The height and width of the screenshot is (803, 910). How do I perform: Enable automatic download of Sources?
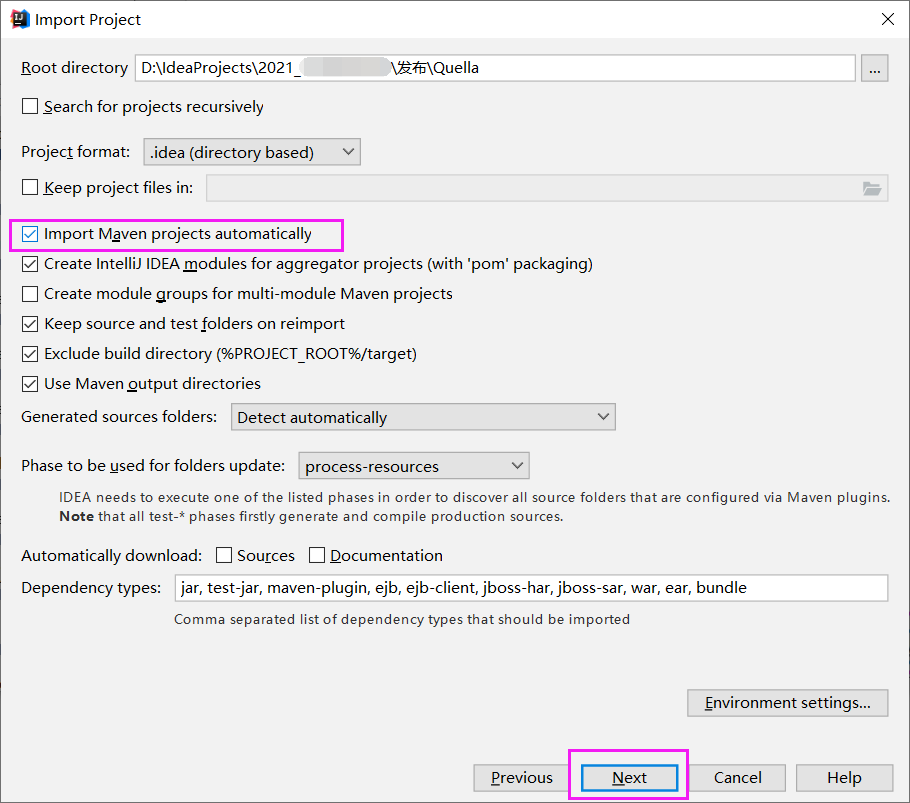pyautogui.click(x=224, y=555)
